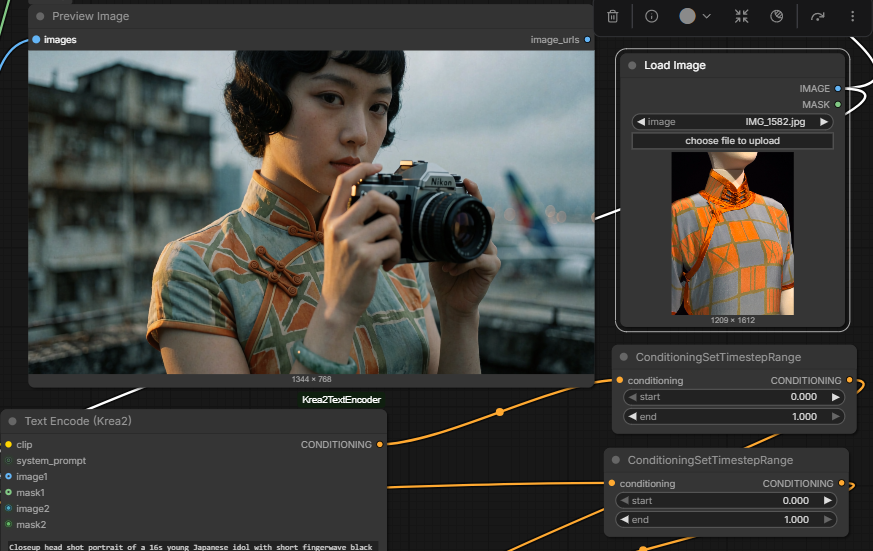Image resolution: width=873 pixels, height=551 pixels.
Task: Toggle collapse dot on Preview Image node
Action: 40,17
